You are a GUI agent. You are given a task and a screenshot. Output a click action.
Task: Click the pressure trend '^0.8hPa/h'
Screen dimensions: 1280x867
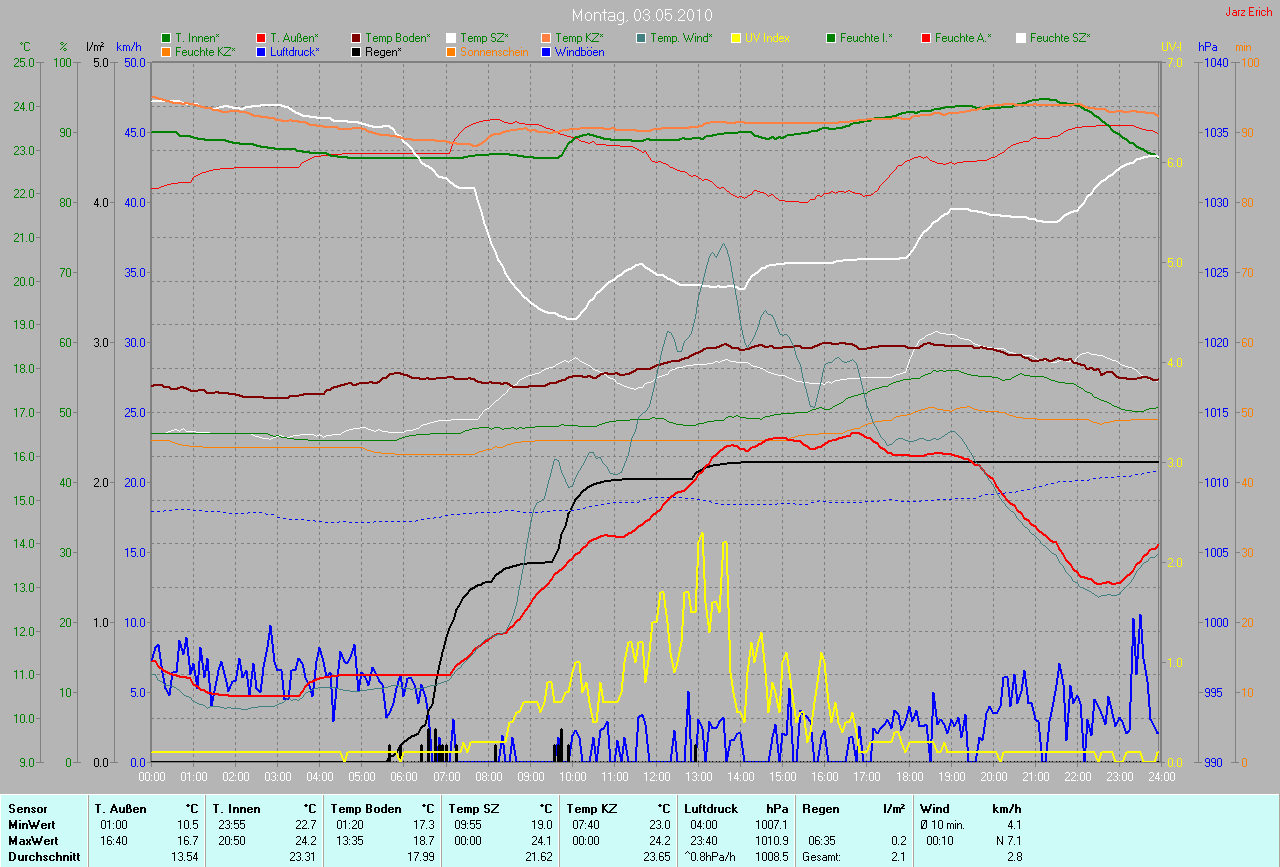(x=710, y=857)
